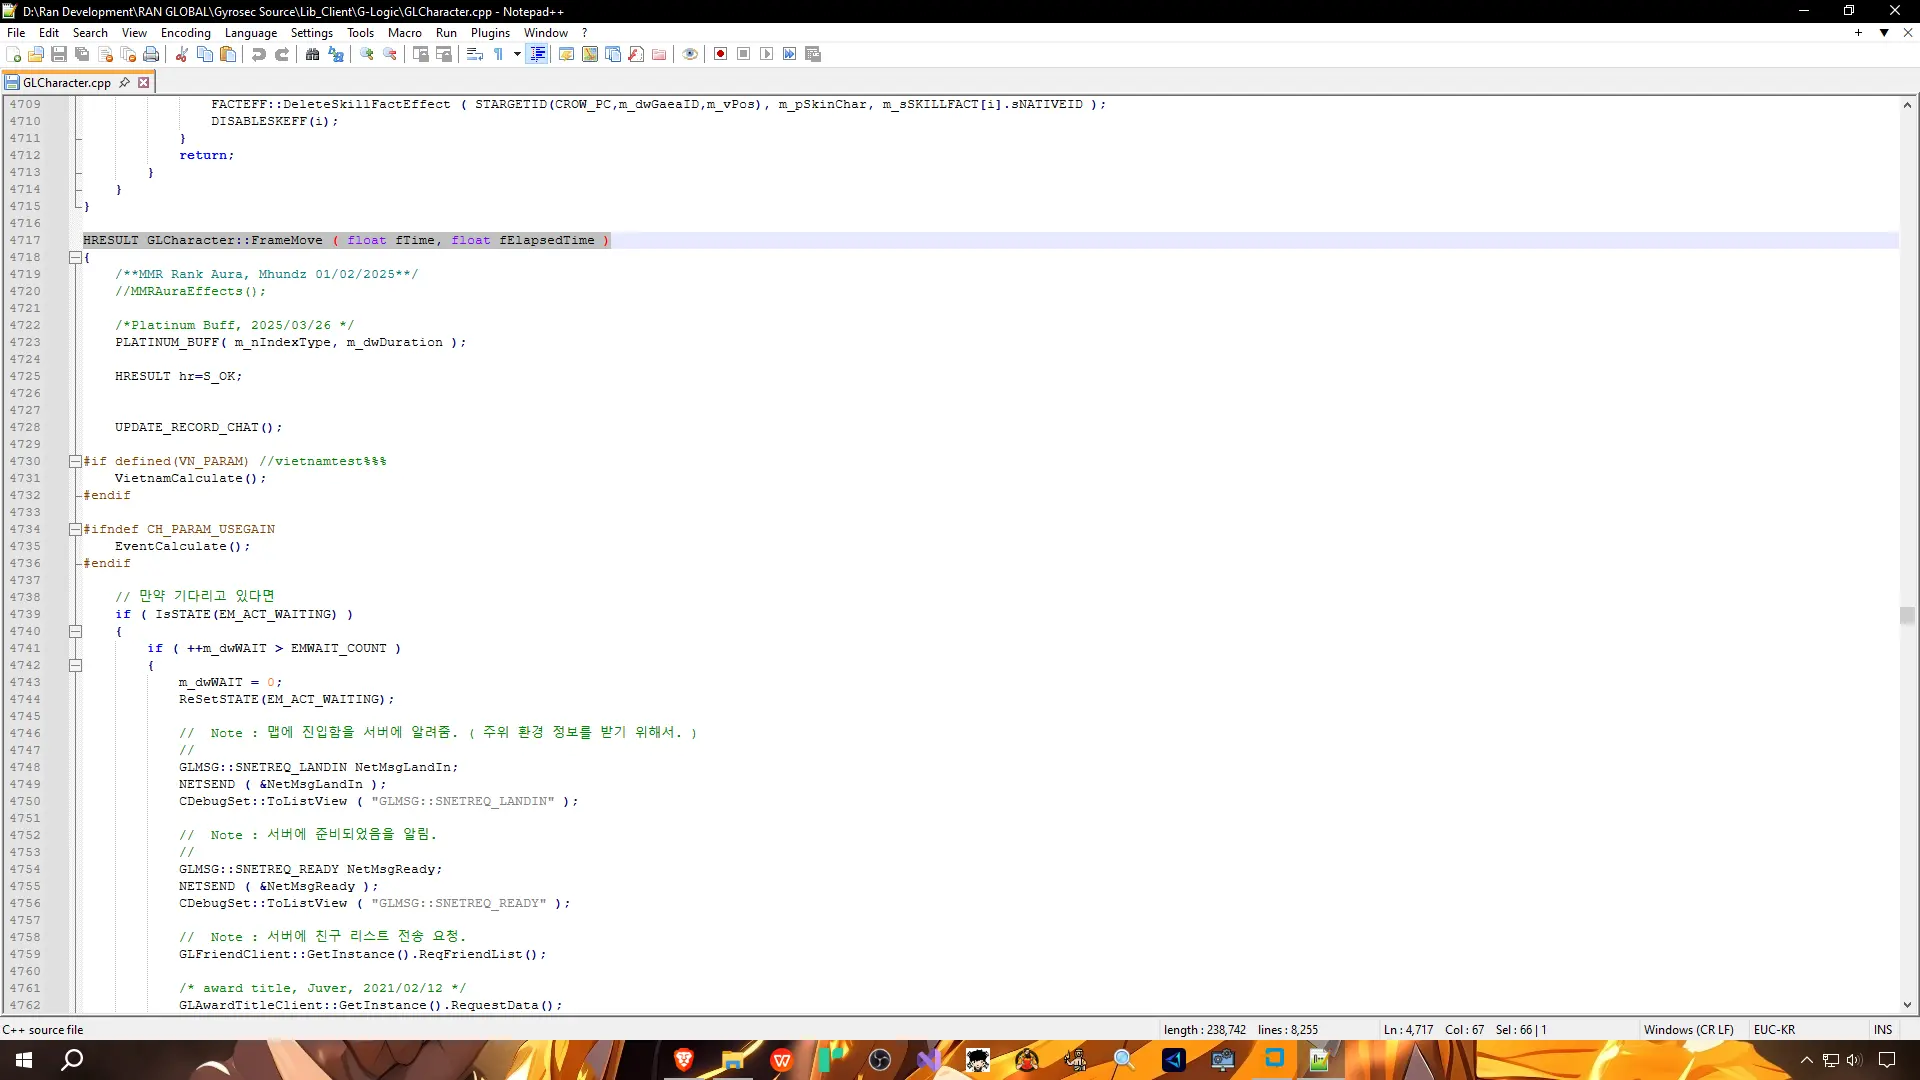Open the Language menu
Image resolution: width=1920 pixels, height=1080 pixels.
[x=250, y=32]
